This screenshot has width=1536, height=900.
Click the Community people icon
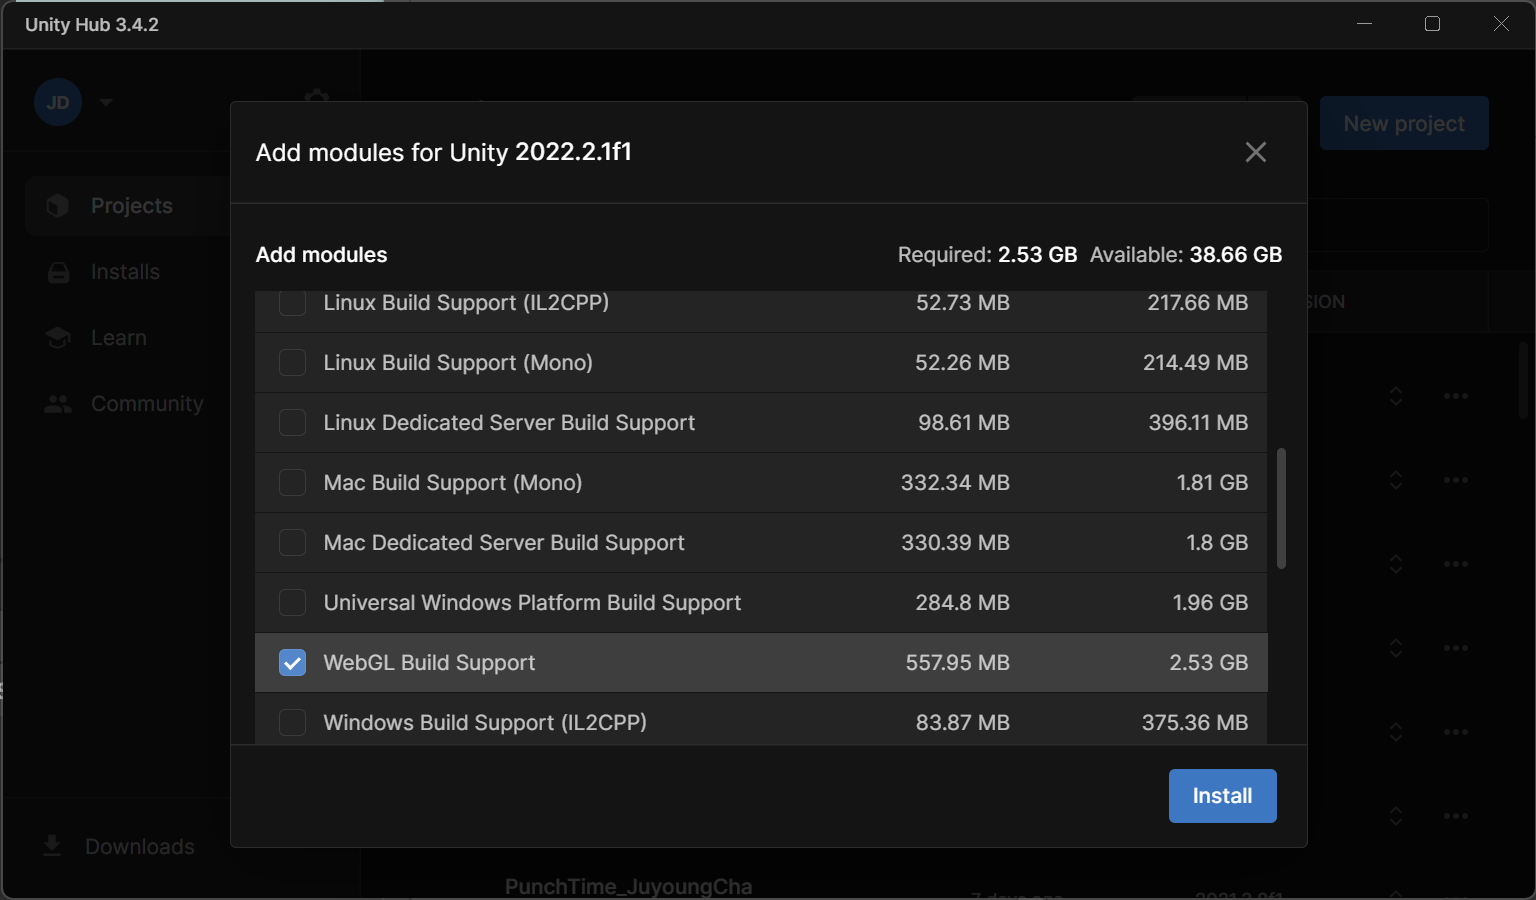tap(58, 404)
